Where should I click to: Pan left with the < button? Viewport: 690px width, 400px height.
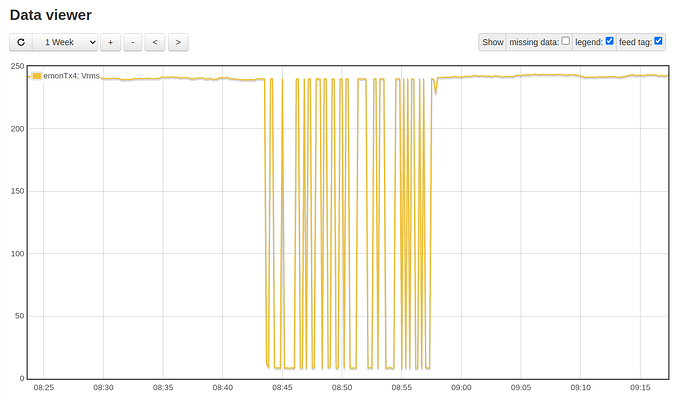155,42
